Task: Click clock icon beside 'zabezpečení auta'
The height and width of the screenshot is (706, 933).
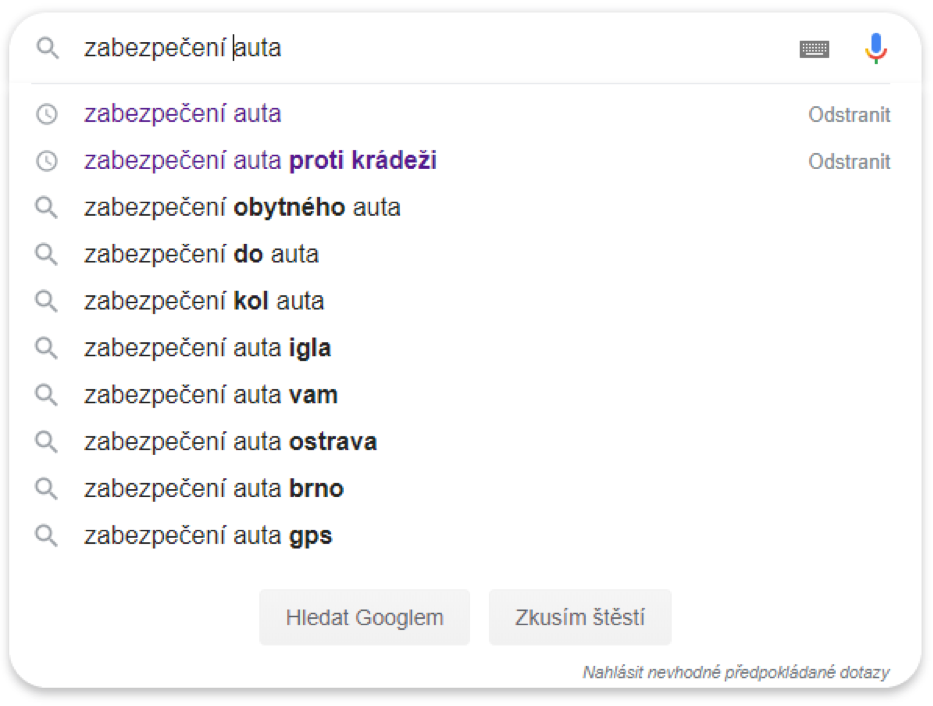Action: click(x=47, y=114)
